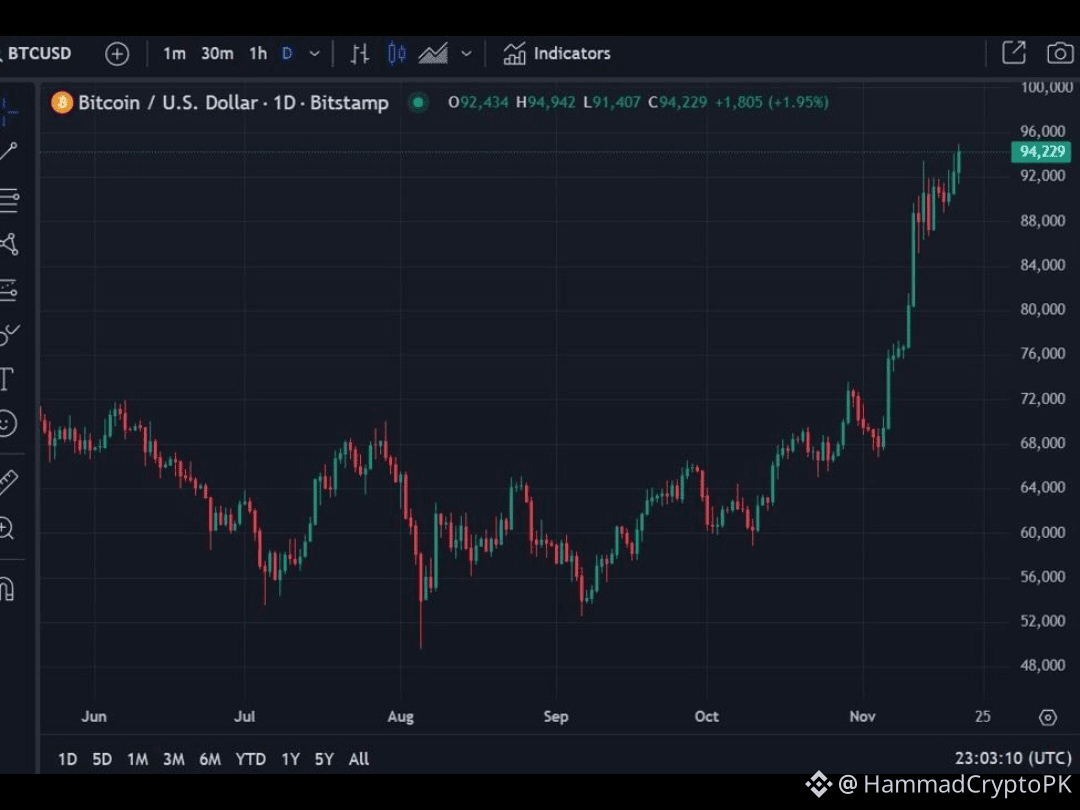Take a chart snapshot with camera icon
The width and height of the screenshot is (1080, 810).
pyautogui.click(x=1059, y=54)
